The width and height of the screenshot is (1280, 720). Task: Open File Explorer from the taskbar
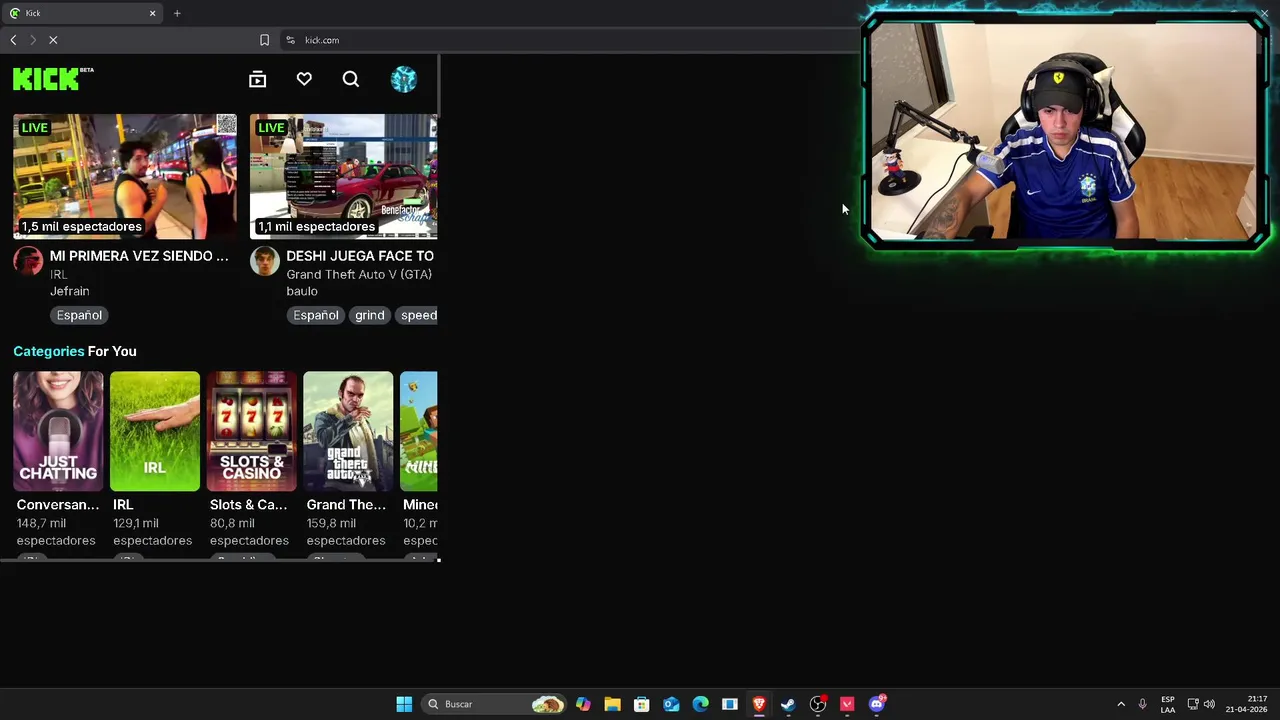coord(612,704)
